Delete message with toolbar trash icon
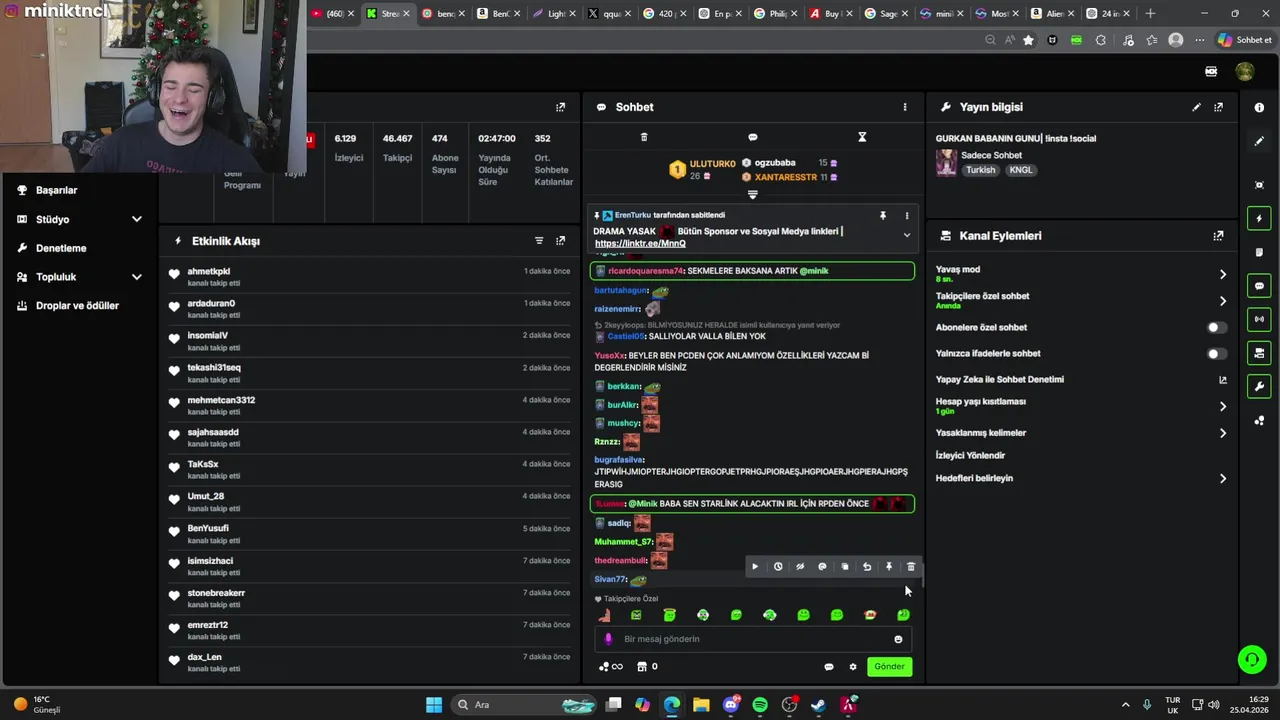The image size is (1280, 720). tap(911, 567)
